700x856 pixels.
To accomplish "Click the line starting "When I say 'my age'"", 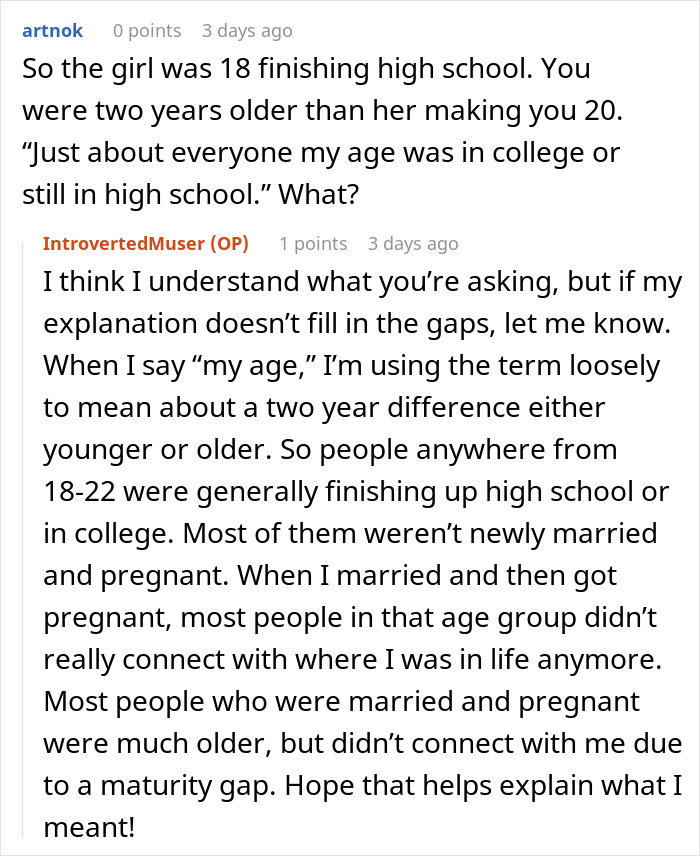I will tap(350, 365).
